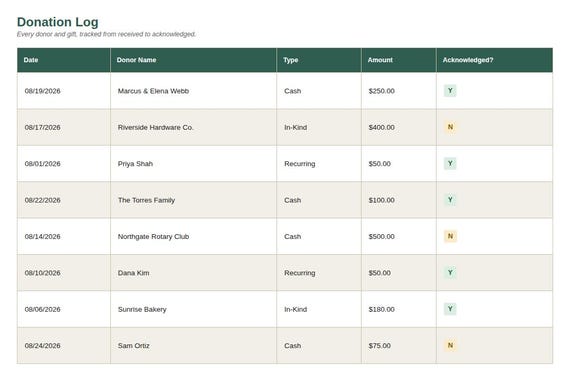Click the Donor Name column header
The image size is (570, 385).
[x=193, y=60]
